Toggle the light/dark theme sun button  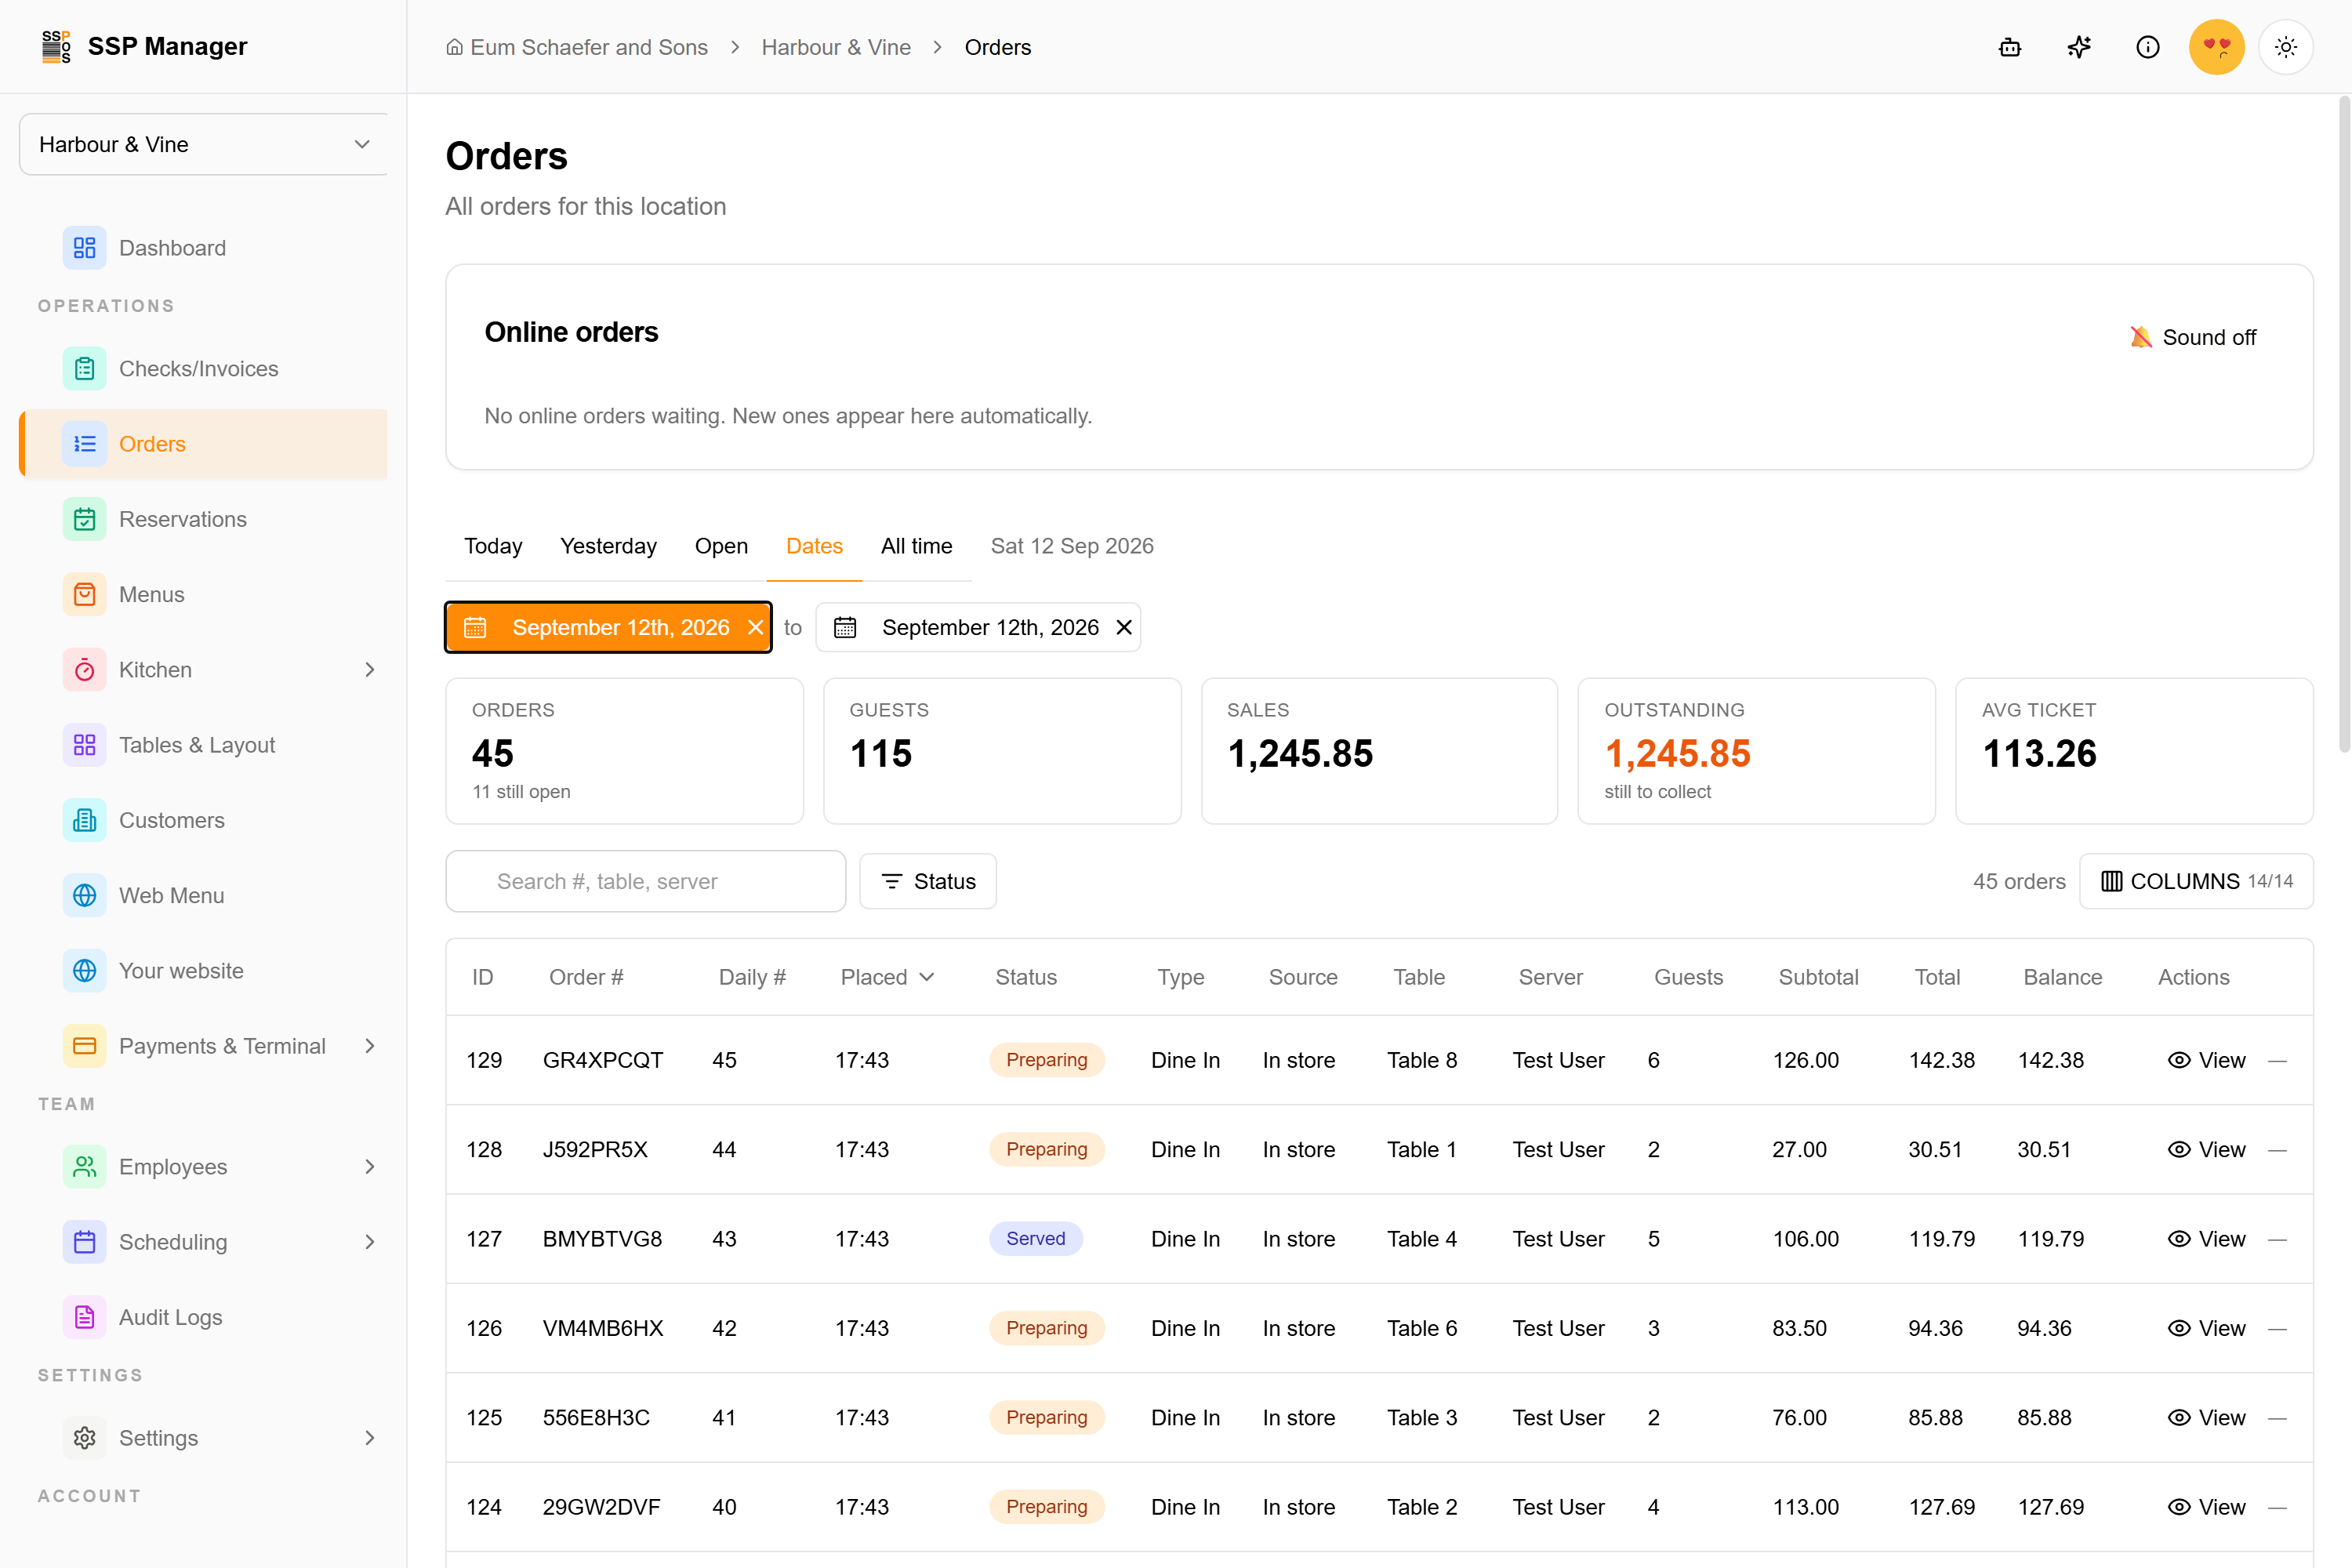(2286, 47)
